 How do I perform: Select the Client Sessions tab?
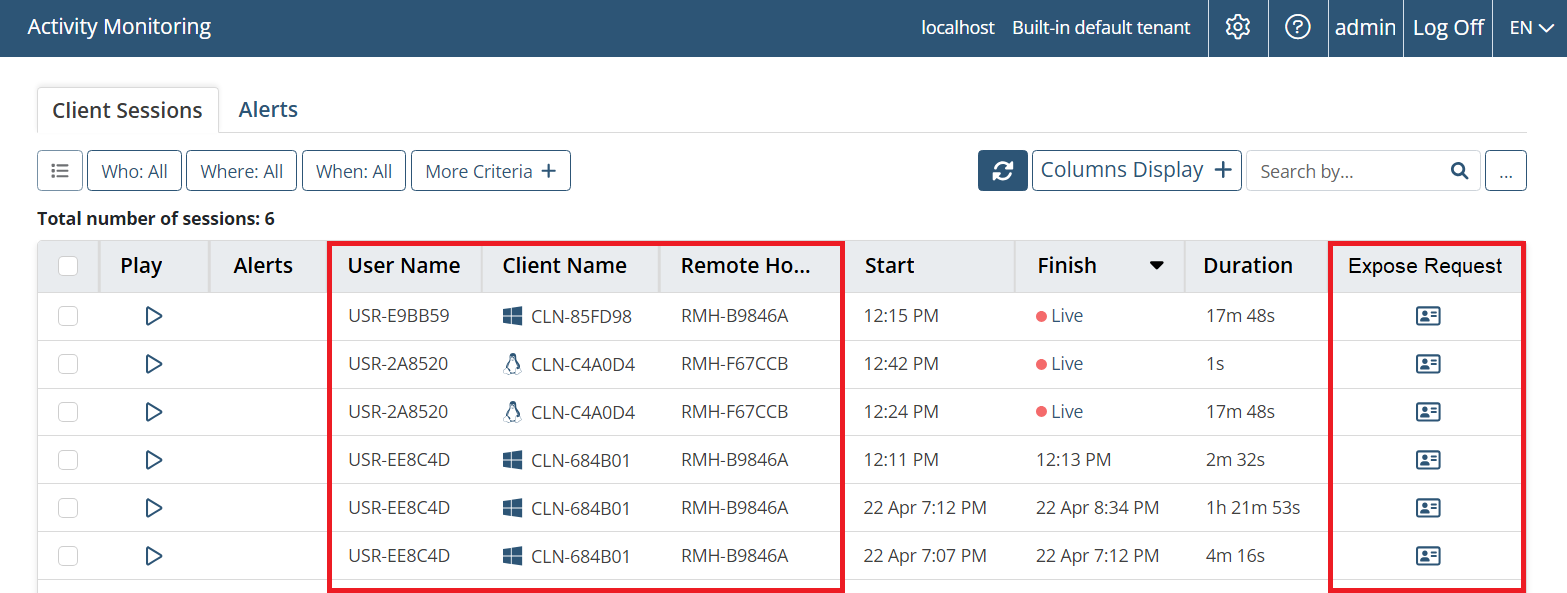[127, 111]
